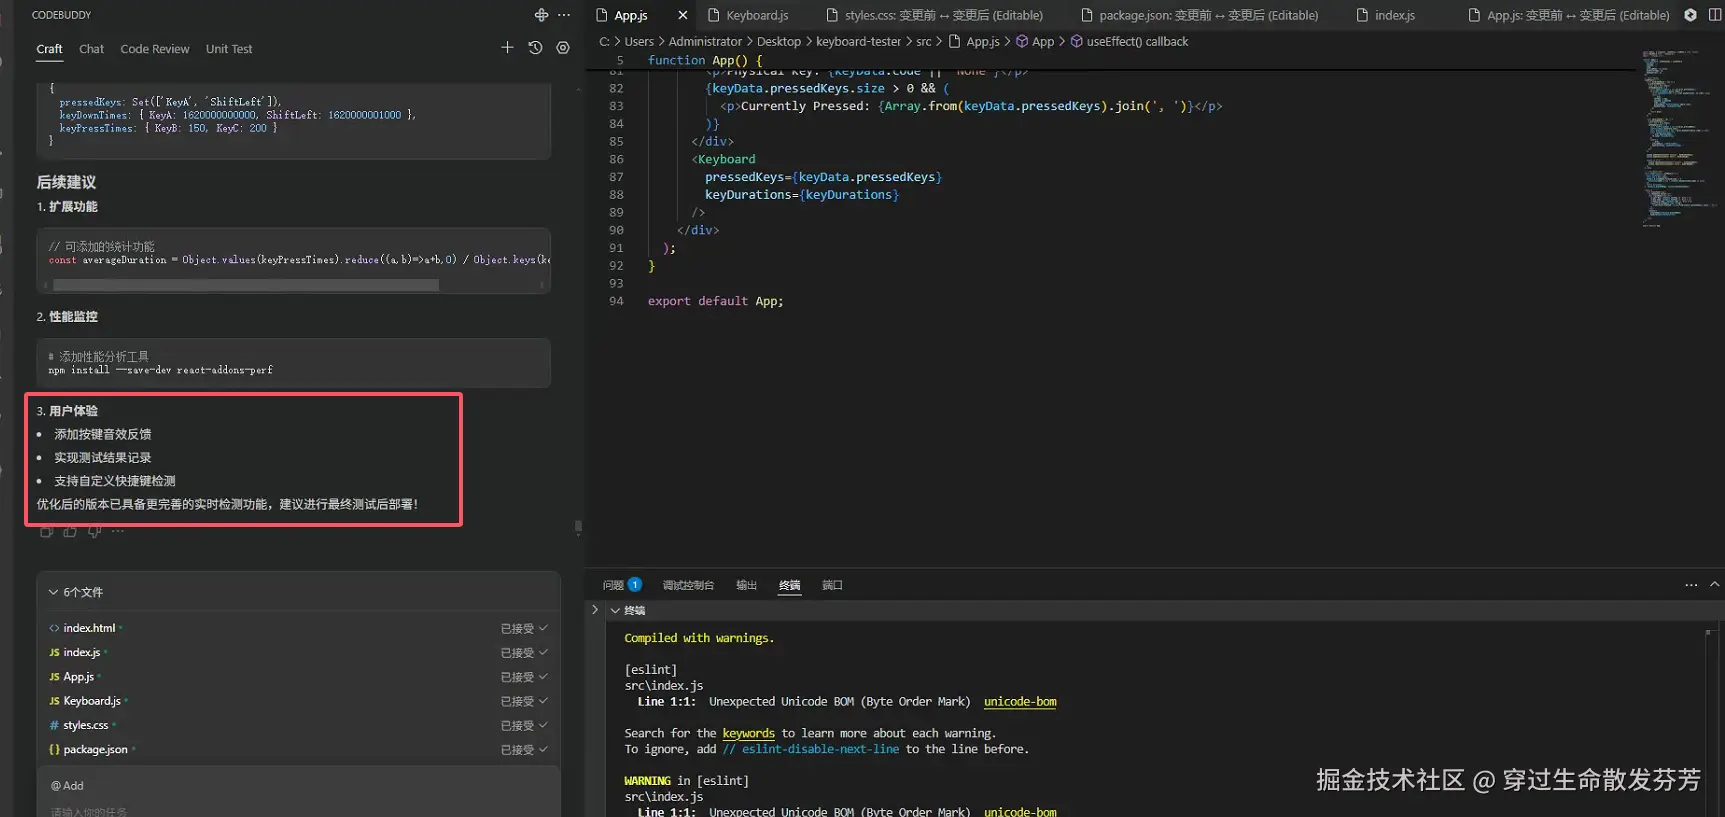Viewport: 1725px width, 817px height.
Task: Switch to the Code Review tab
Action: 155,49
